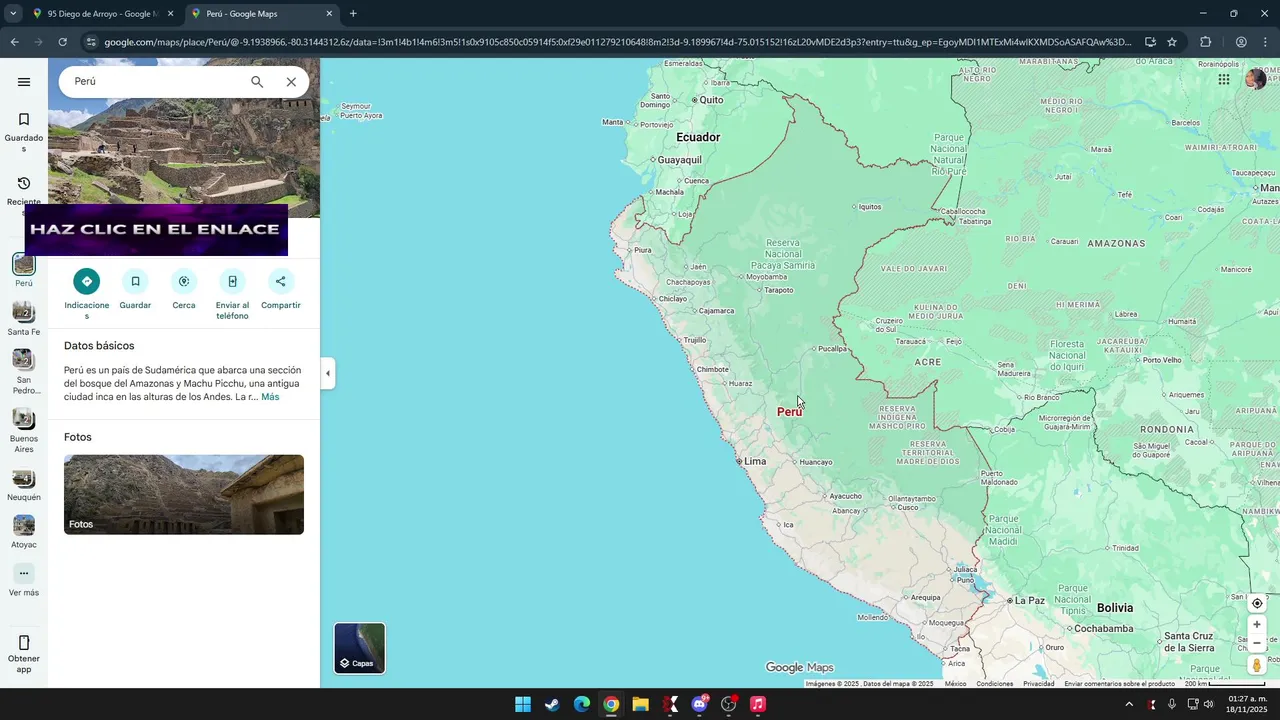This screenshot has width=1280, height=720.
Task: Open the Windows Start button
Action: point(523,704)
